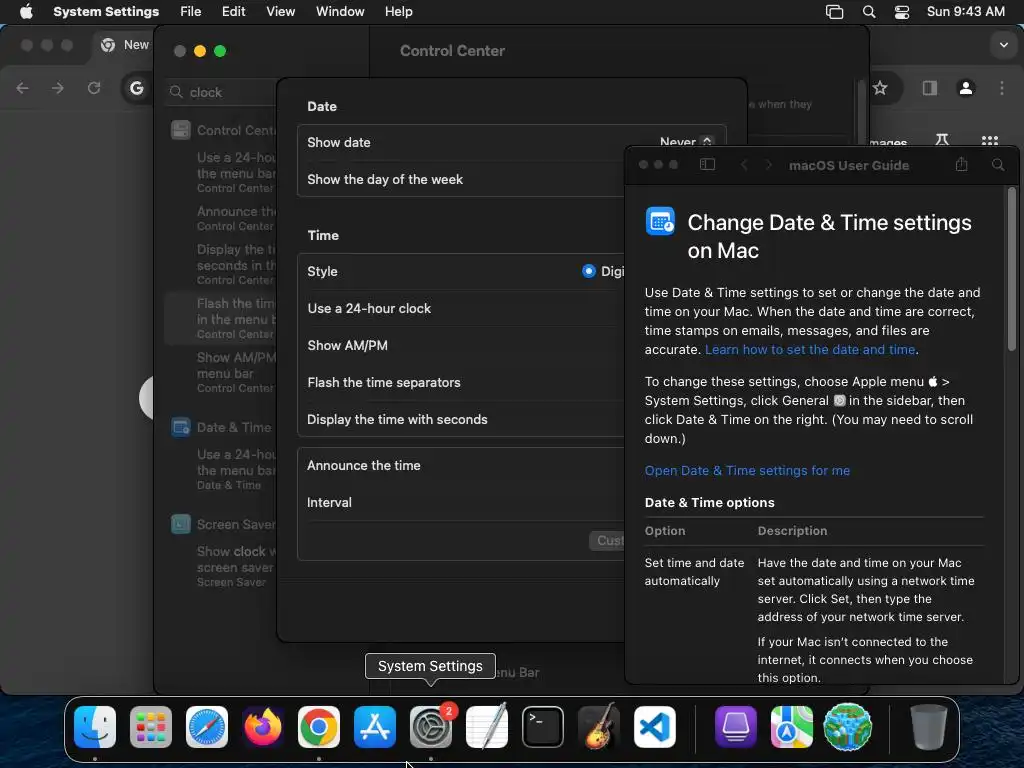
Task: Click Chrome back arrow
Action: 22,88
